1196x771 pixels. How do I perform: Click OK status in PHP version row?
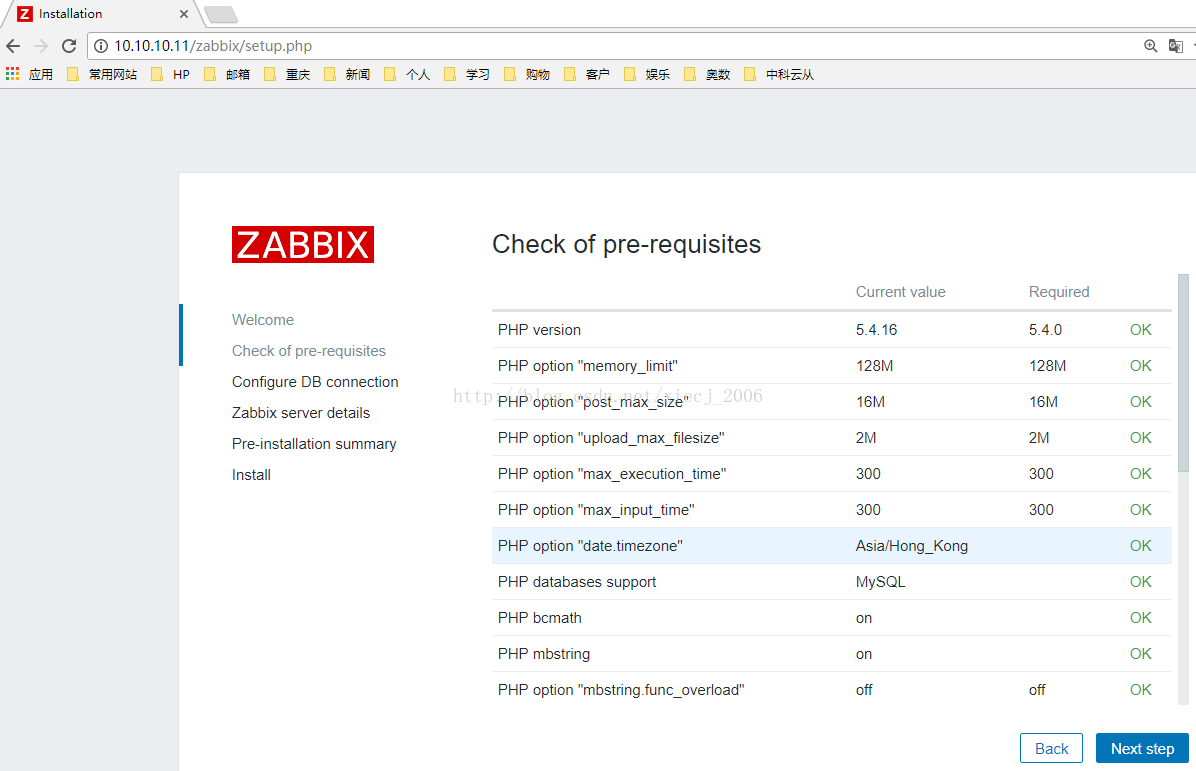[1140, 329]
